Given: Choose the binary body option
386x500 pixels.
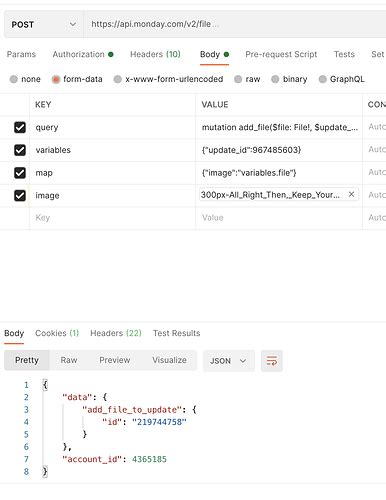Looking at the screenshot, I should tap(289, 79).
